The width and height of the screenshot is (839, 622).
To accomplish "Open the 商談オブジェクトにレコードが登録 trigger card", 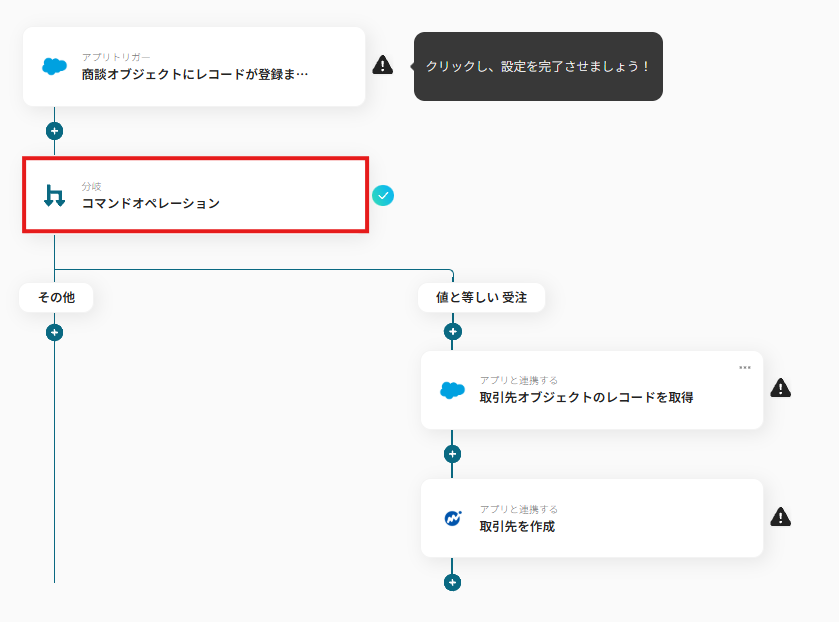I will click(x=195, y=65).
